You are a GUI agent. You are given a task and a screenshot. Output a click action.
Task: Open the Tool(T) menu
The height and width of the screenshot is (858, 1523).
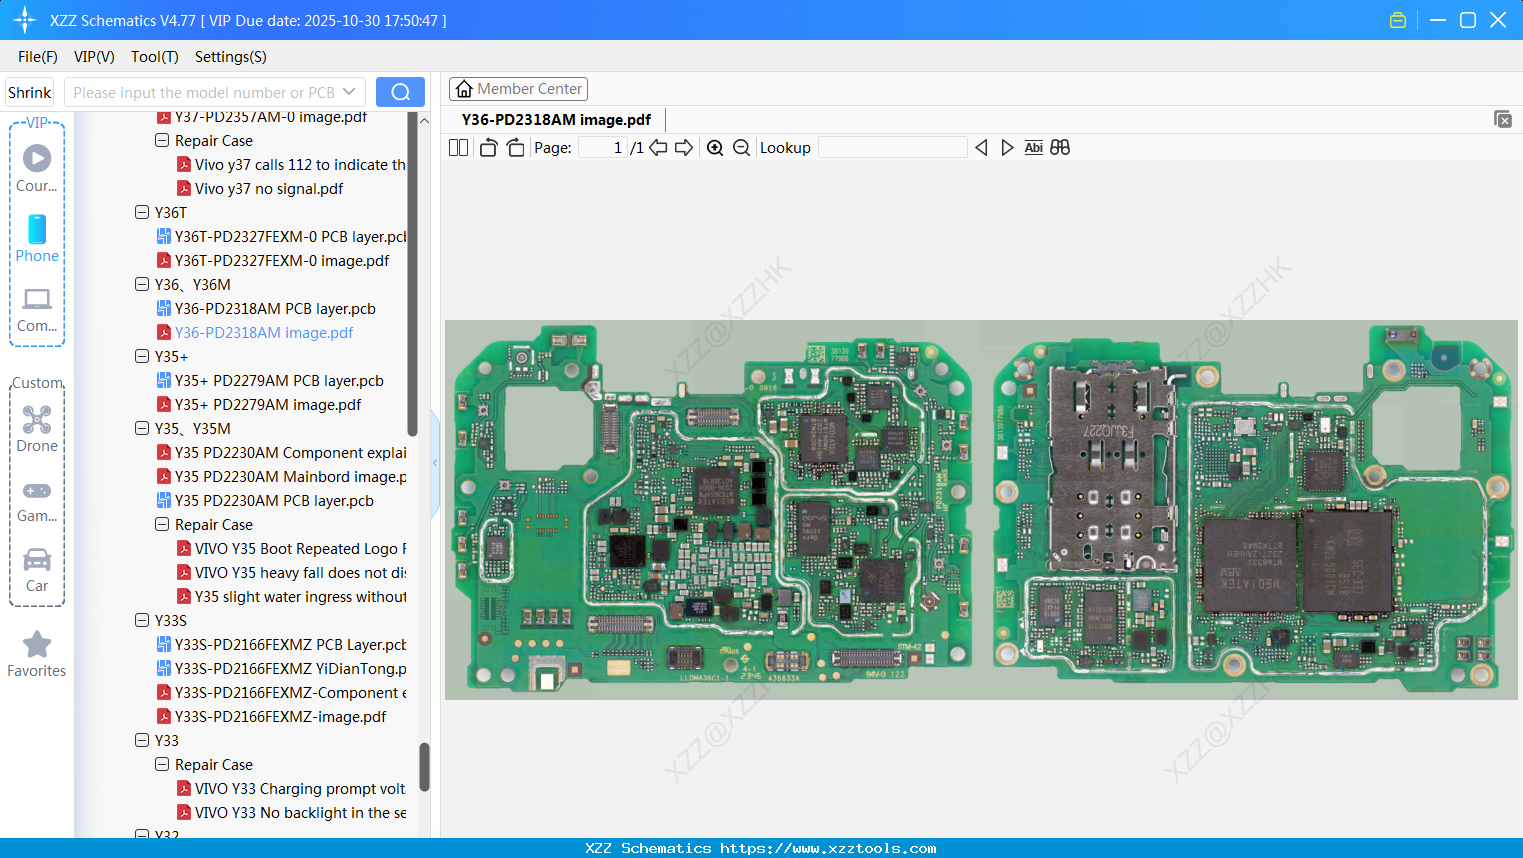click(154, 57)
